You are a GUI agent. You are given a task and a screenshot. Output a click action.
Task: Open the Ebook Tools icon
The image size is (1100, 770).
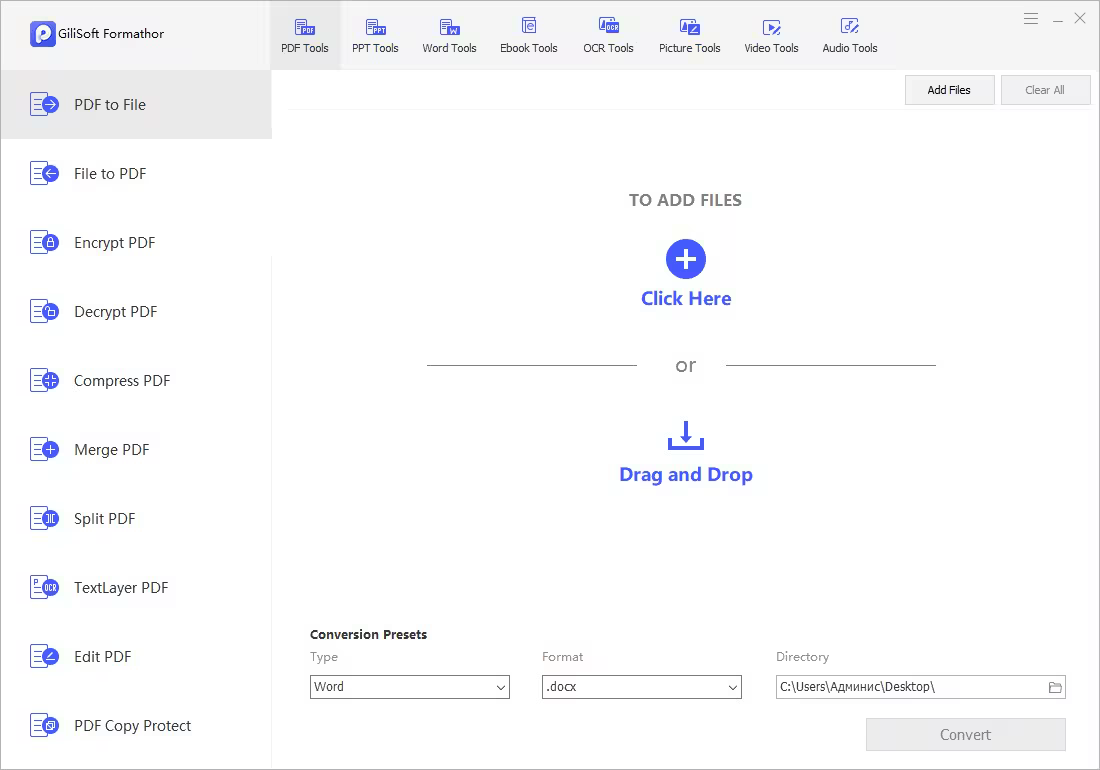coord(529,26)
